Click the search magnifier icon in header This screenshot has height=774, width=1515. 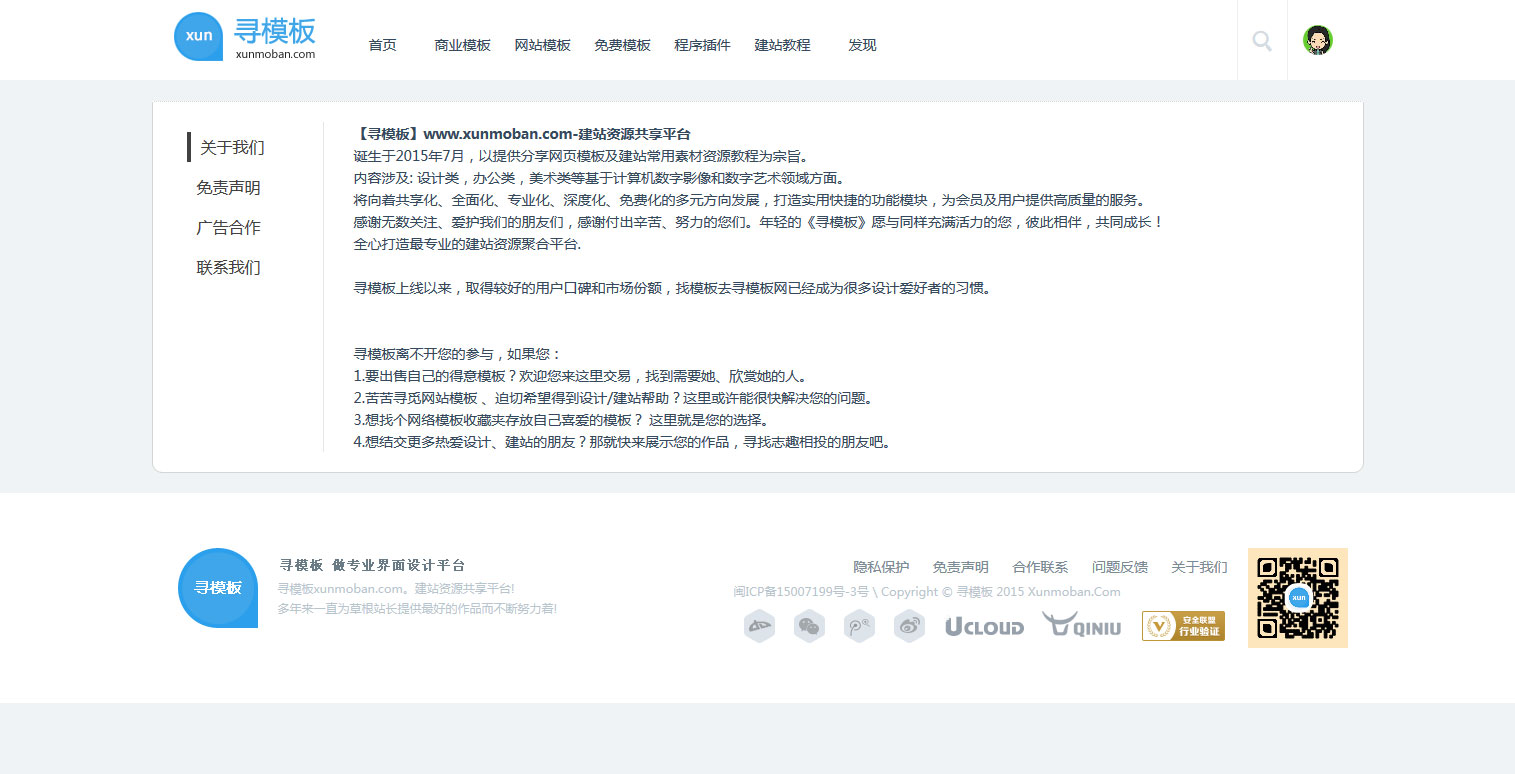tap(1262, 41)
